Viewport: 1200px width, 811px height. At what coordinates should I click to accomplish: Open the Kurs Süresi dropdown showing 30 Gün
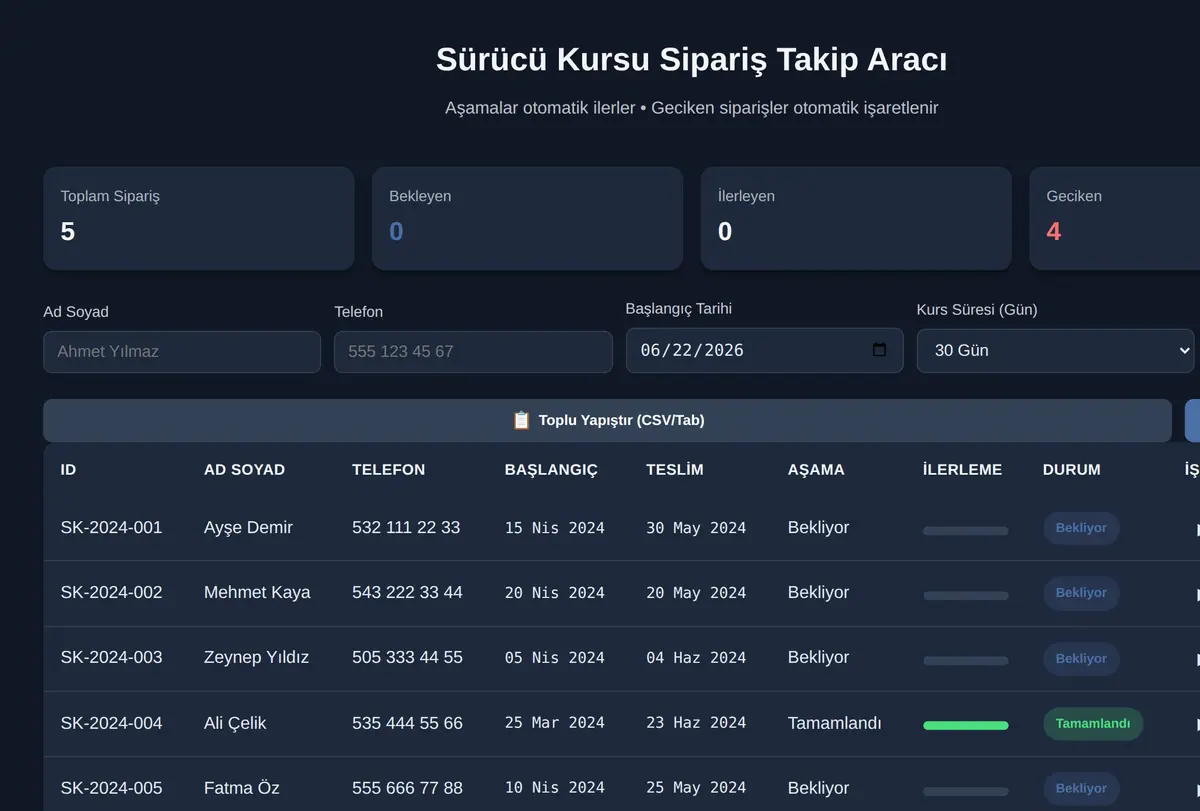tap(1056, 350)
